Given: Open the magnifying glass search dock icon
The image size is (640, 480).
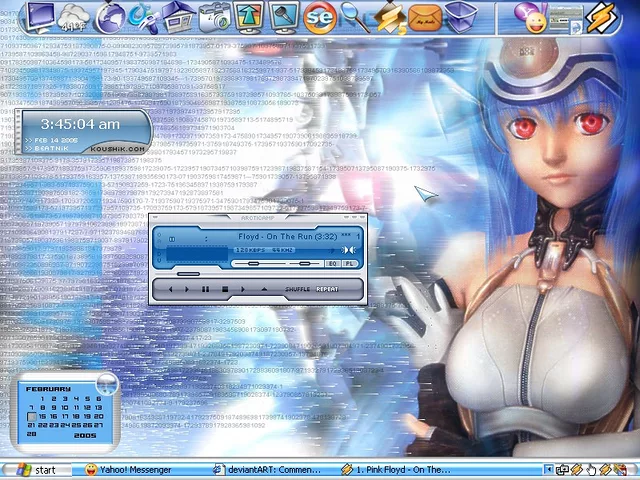Looking at the screenshot, I should 354,17.
